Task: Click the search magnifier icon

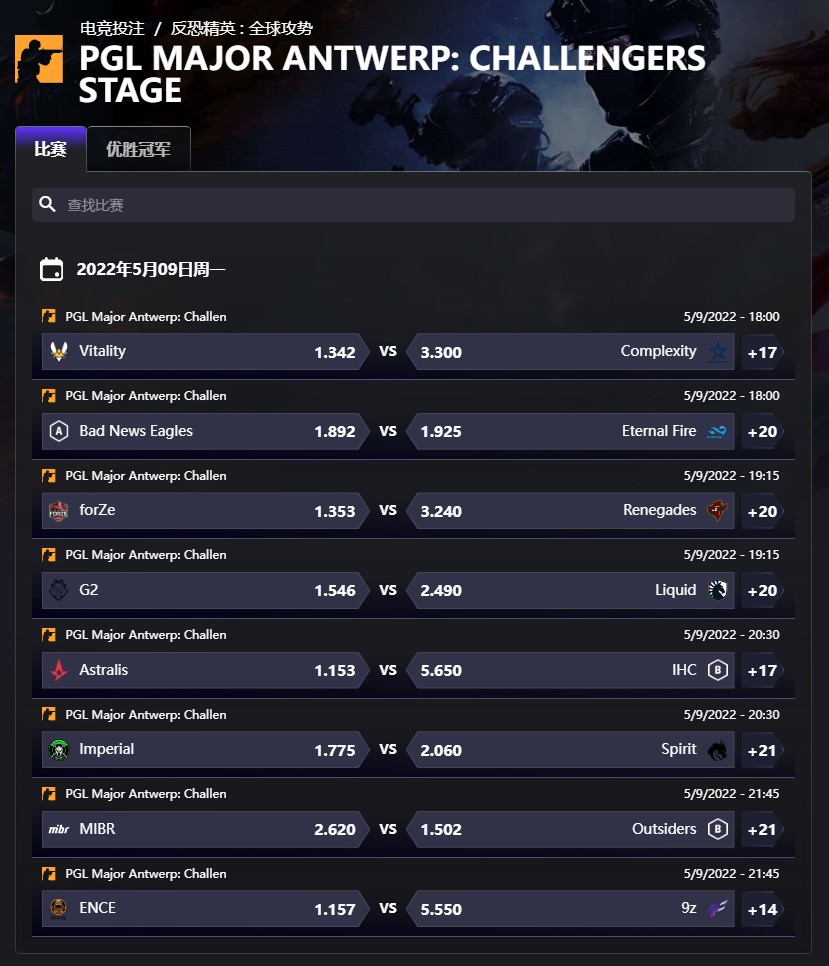Action: coord(47,205)
